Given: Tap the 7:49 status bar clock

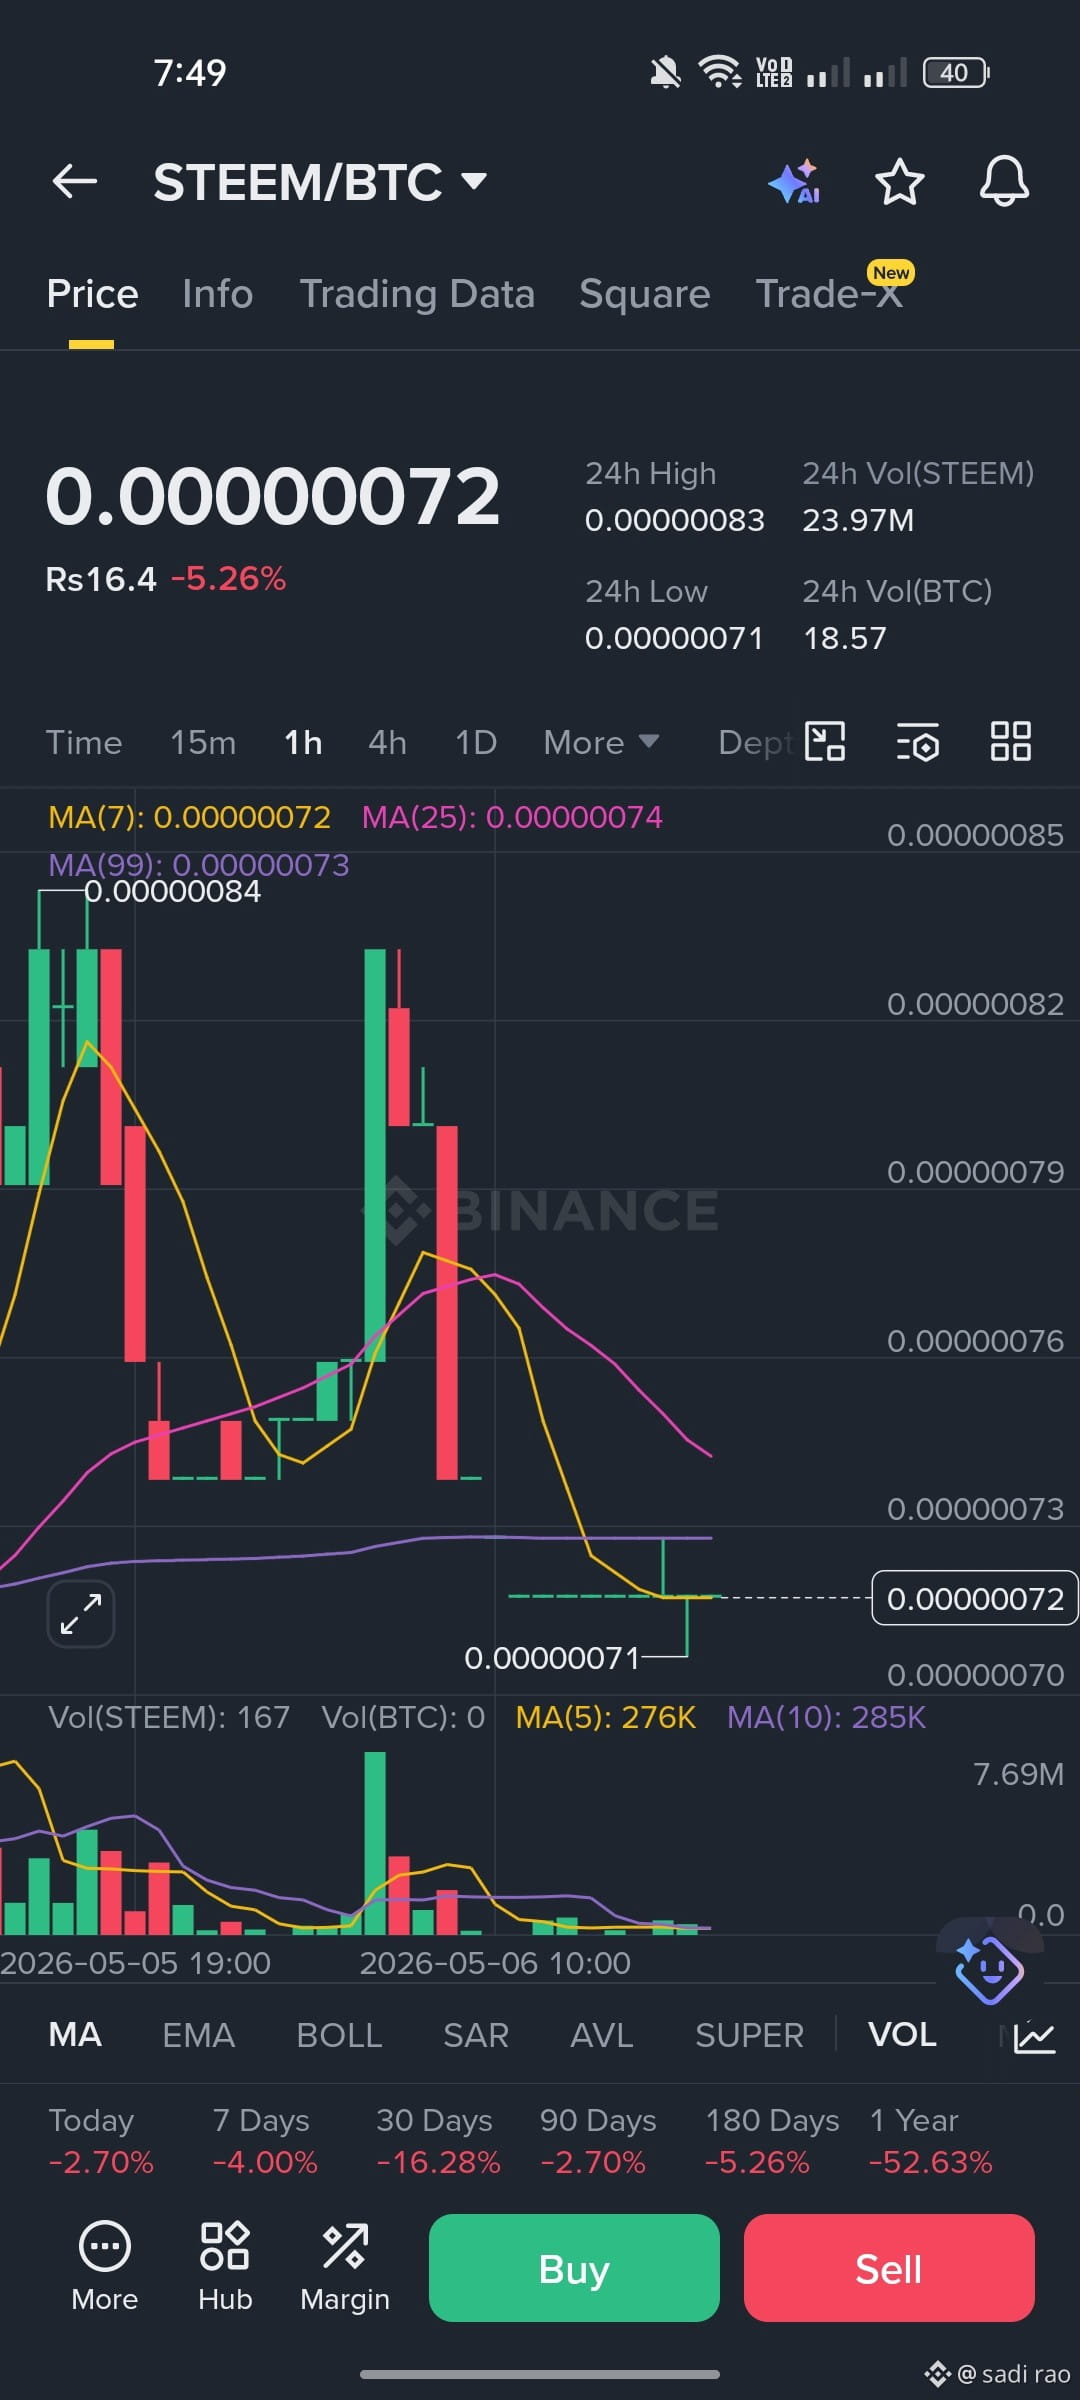Looking at the screenshot, I should 190,72.
